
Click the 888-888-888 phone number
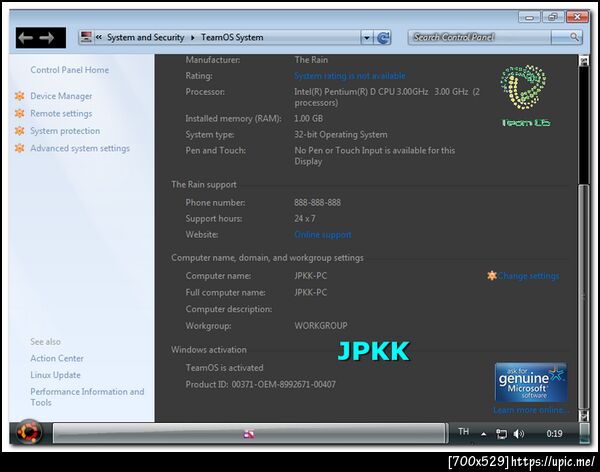point(317,203)
